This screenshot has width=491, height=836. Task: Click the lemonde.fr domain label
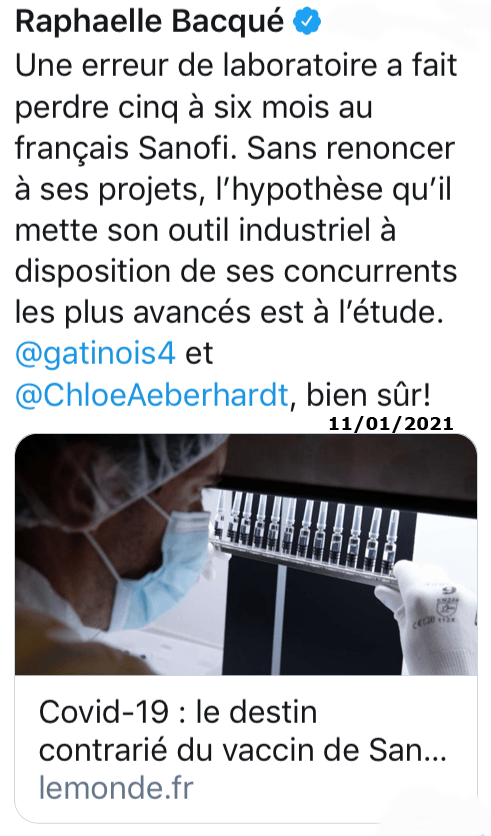click(x=116, y=788)
